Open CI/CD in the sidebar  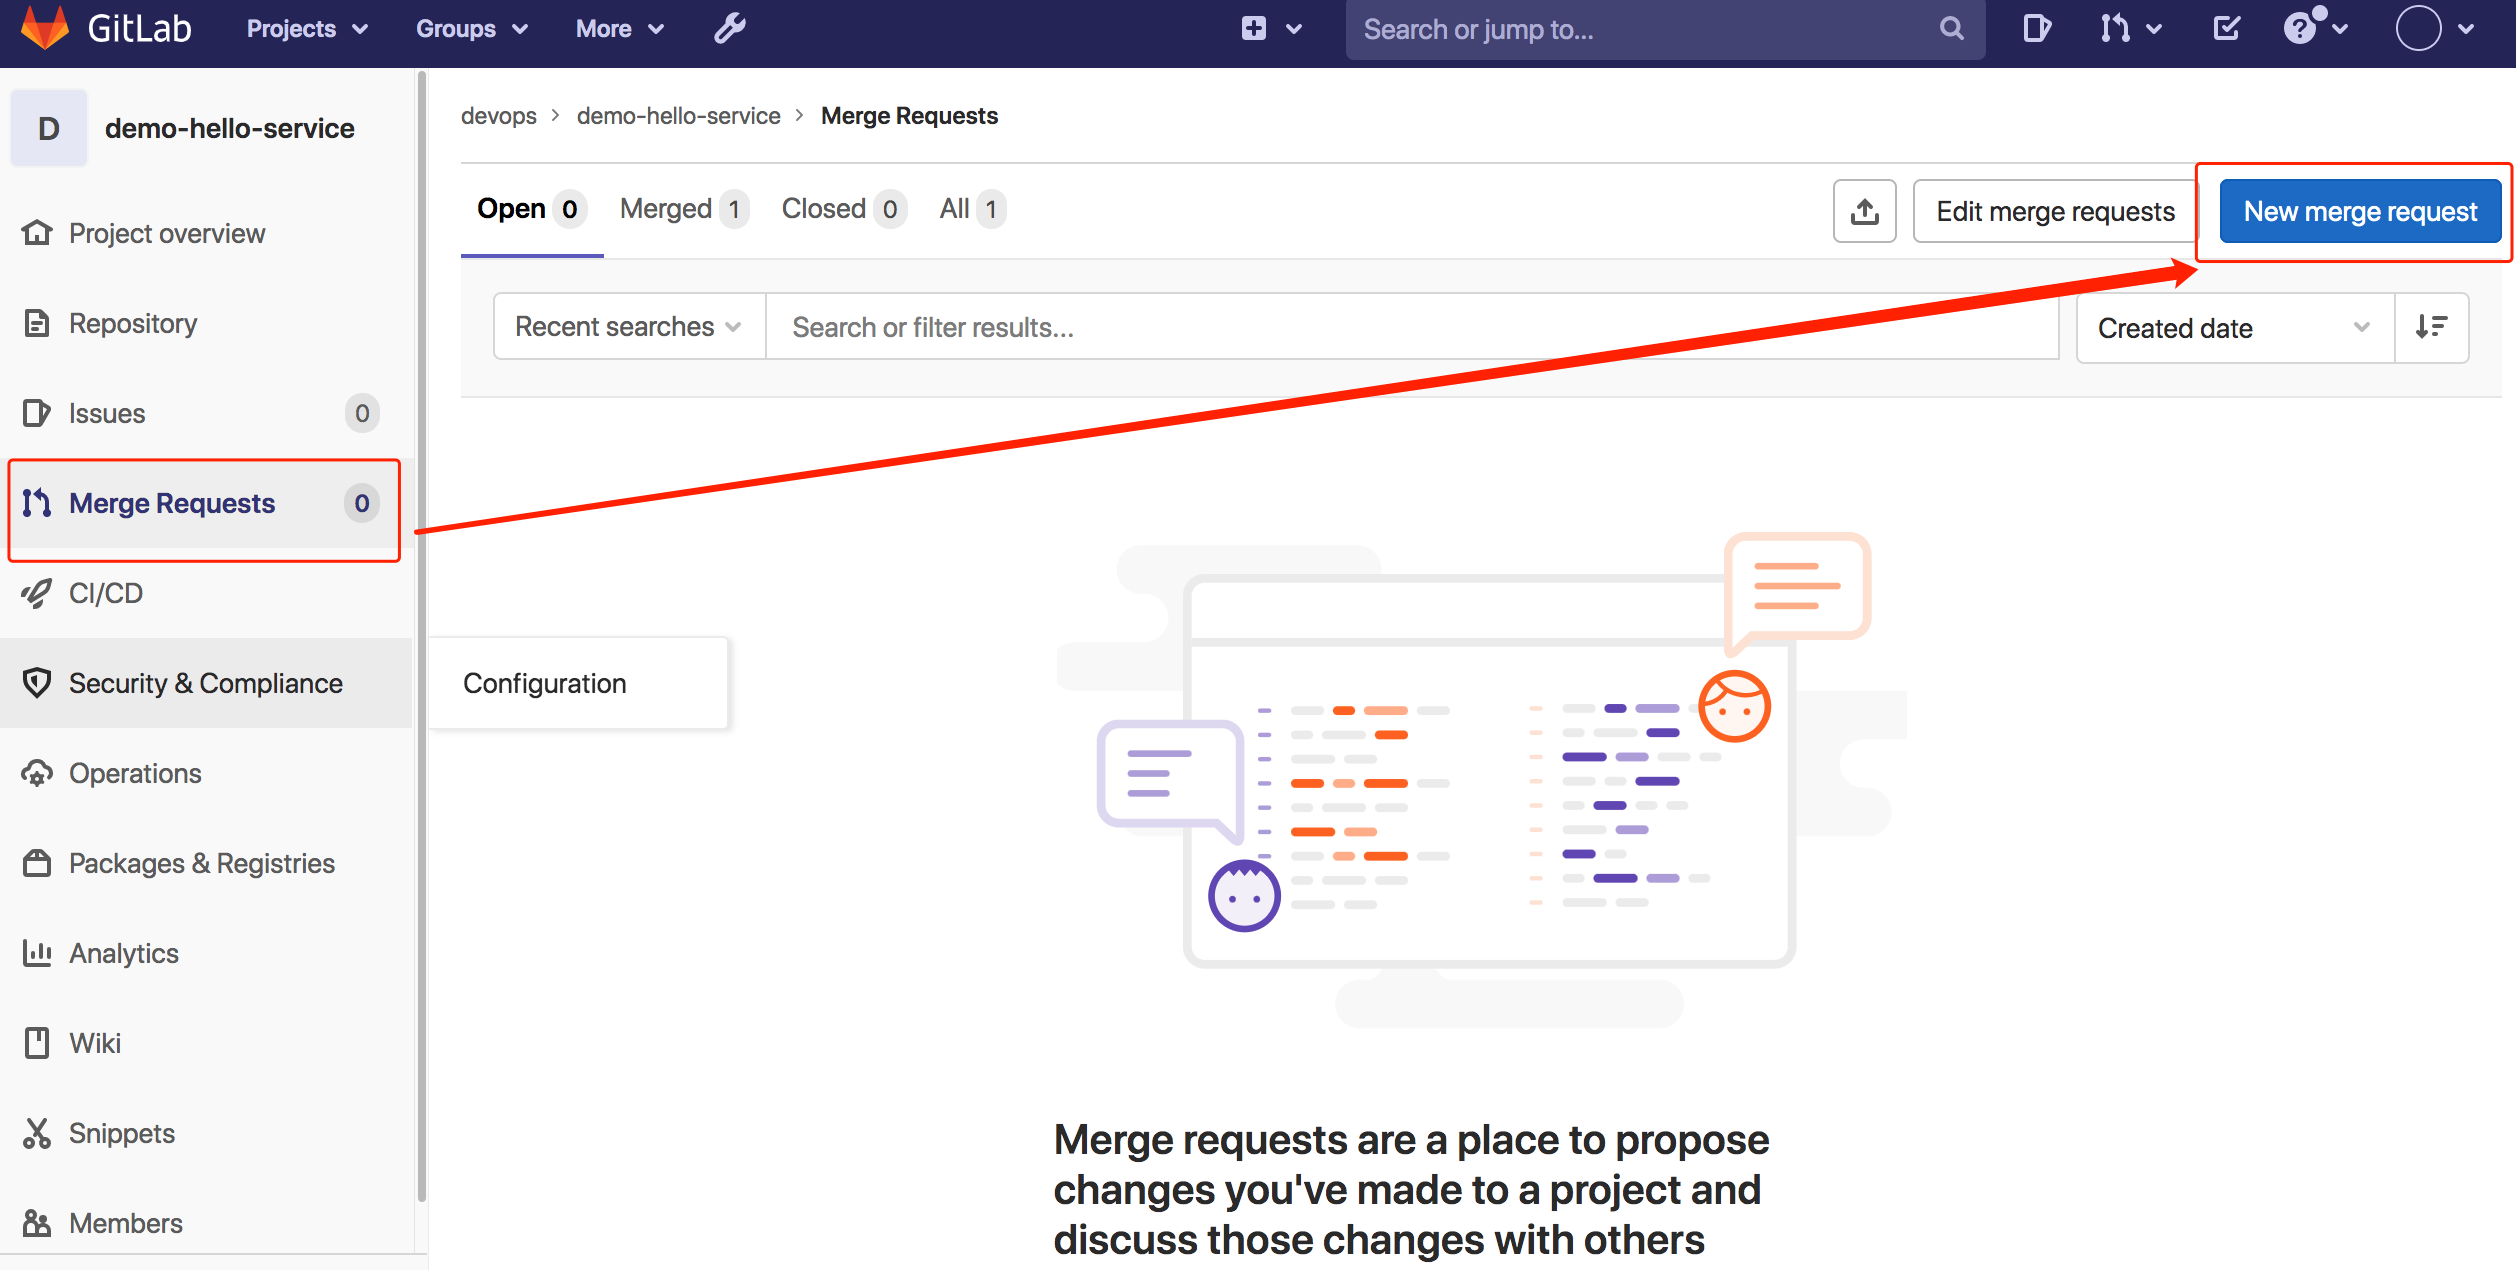pos(106,593)
